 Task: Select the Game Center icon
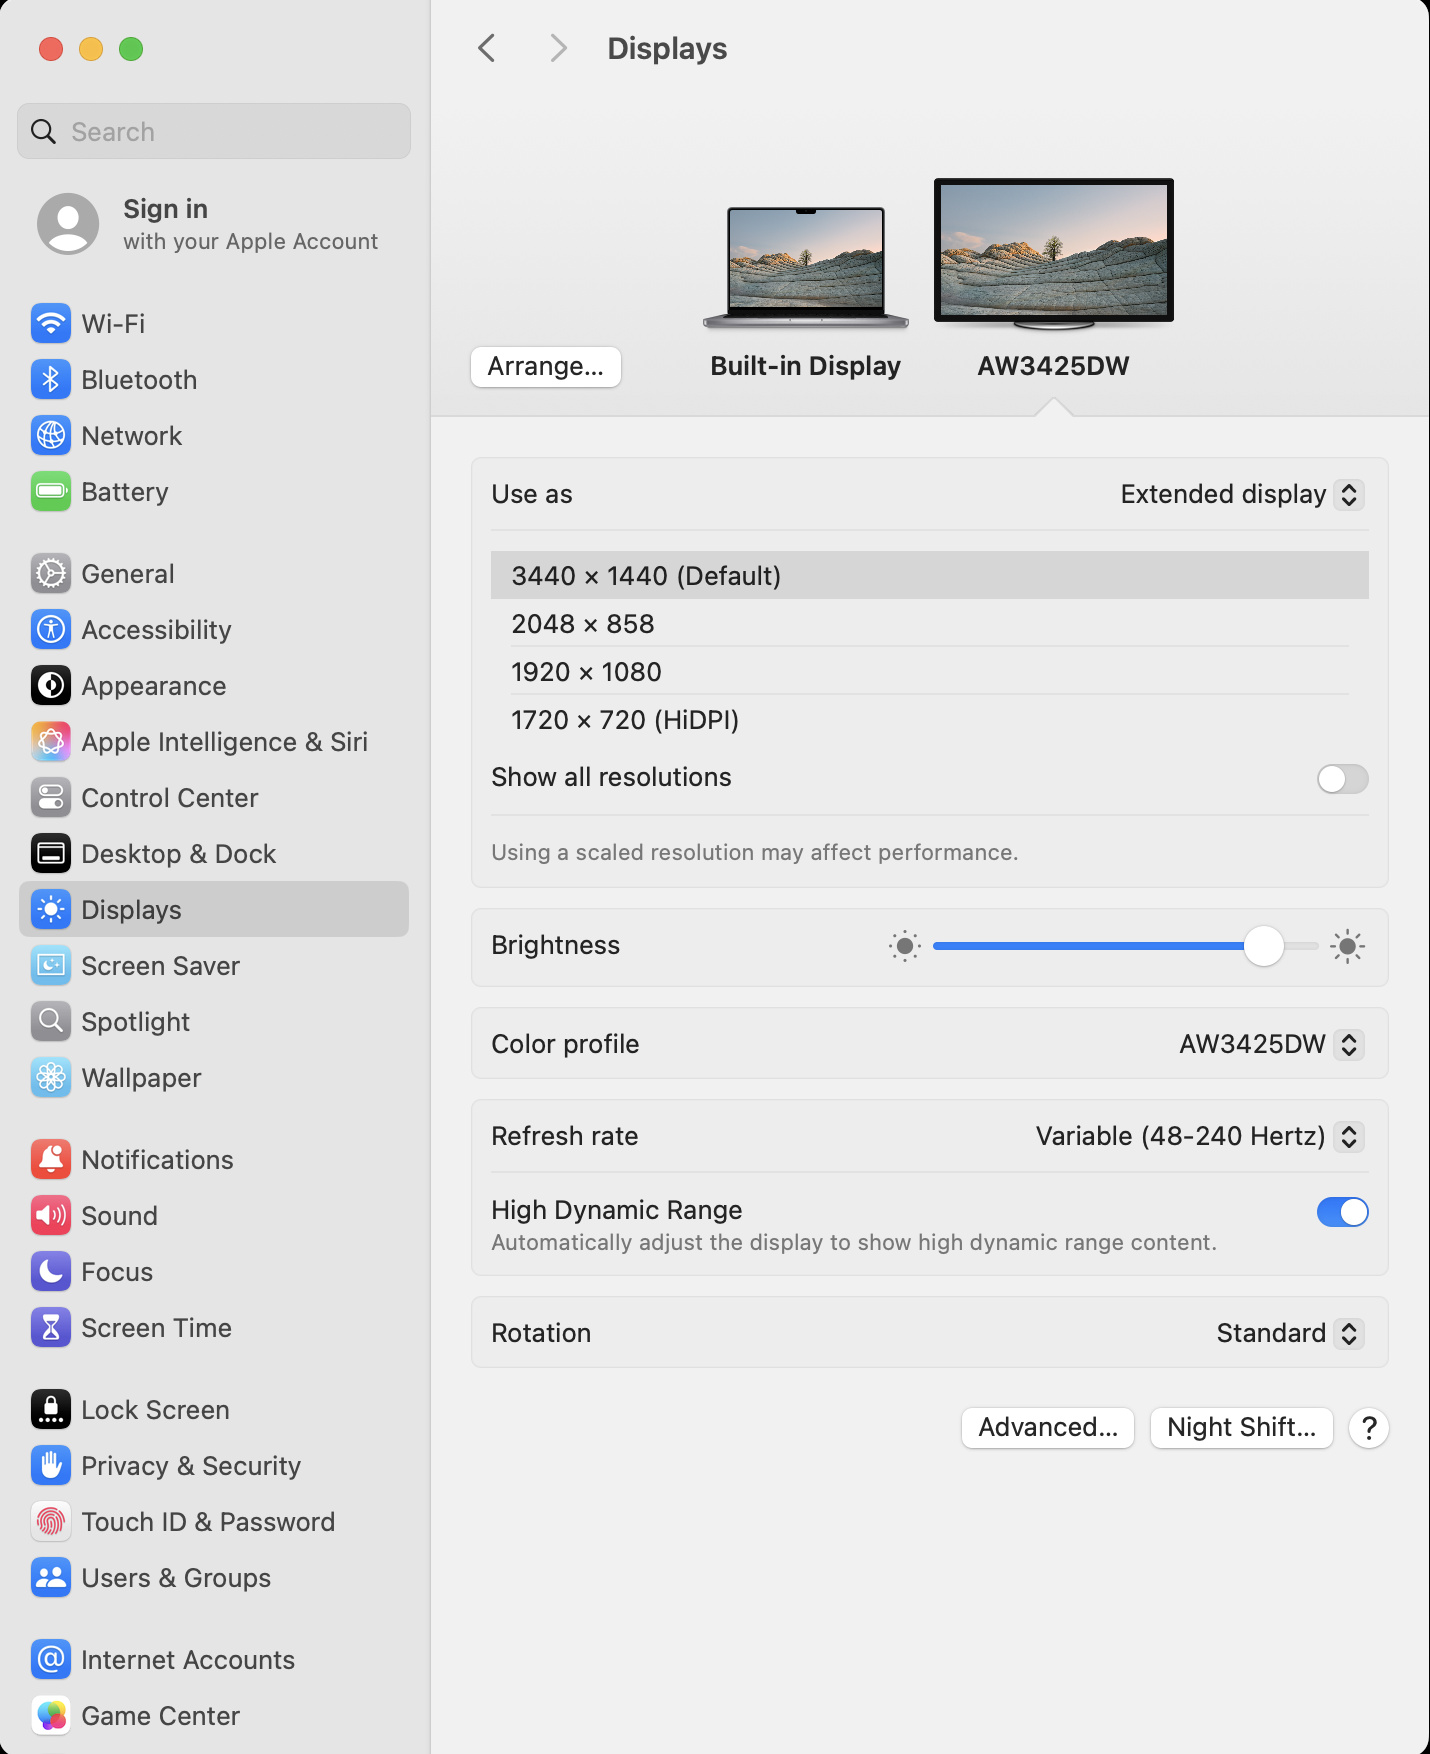coord(51,1715)
